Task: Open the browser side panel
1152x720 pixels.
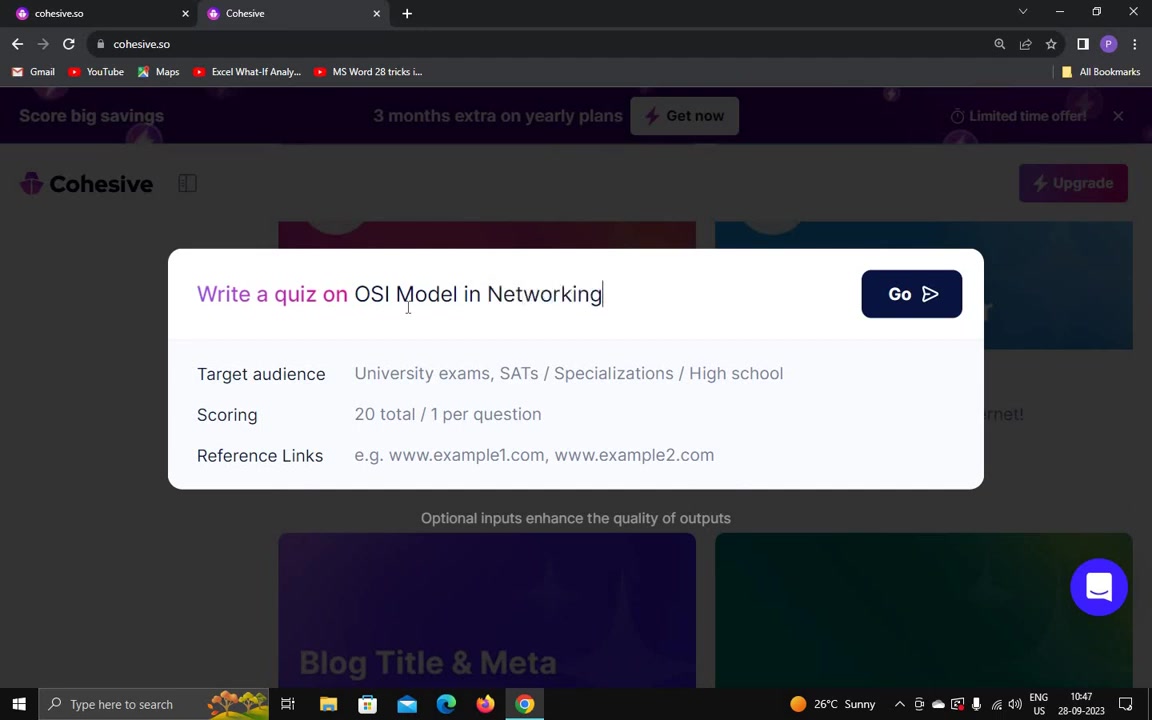Action: tap(1083, 44)
